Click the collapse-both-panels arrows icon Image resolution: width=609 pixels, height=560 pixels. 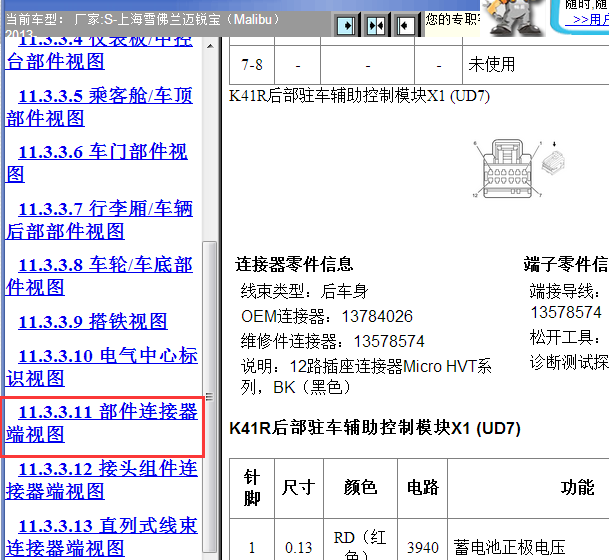tap(376, 26)
